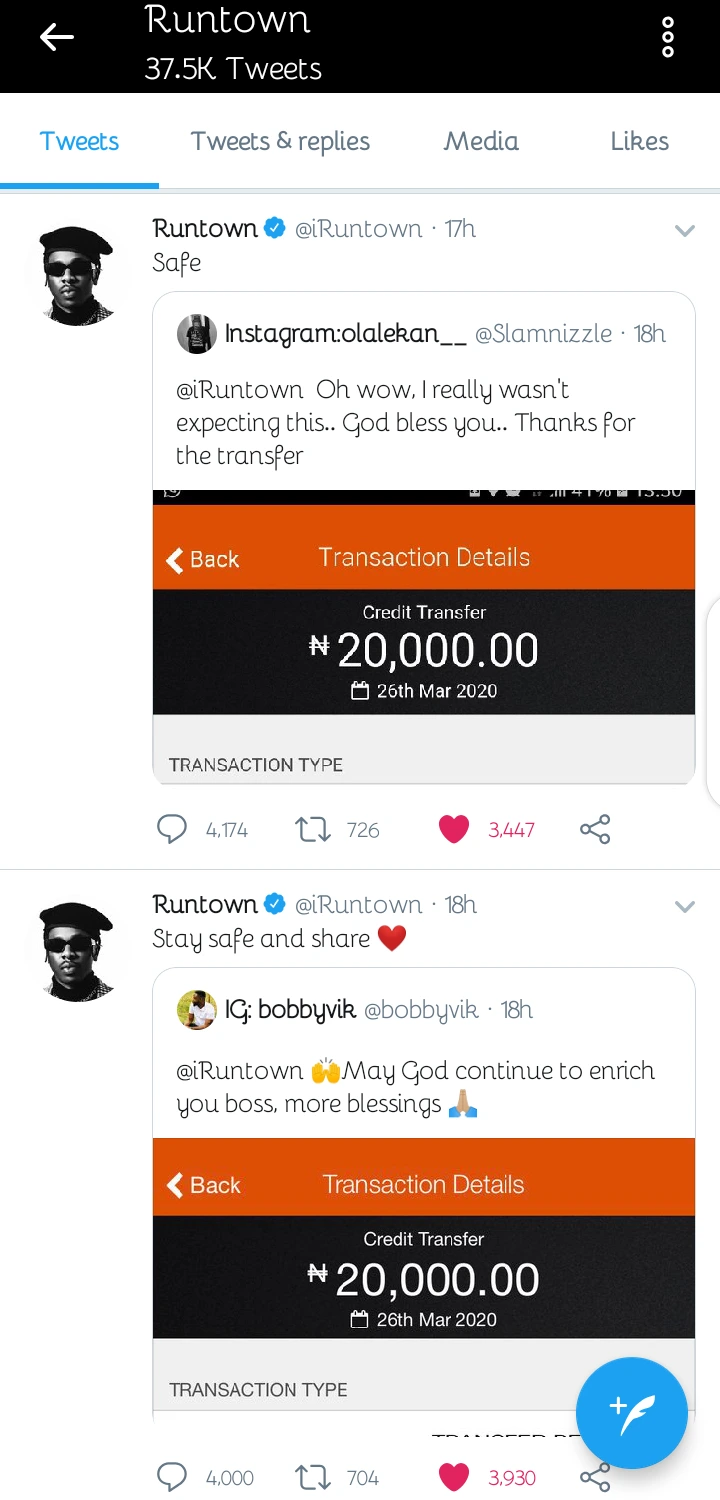720x1500 pixels.
Task: Open the three-dot overflow menu
Action: pos(668,38)
